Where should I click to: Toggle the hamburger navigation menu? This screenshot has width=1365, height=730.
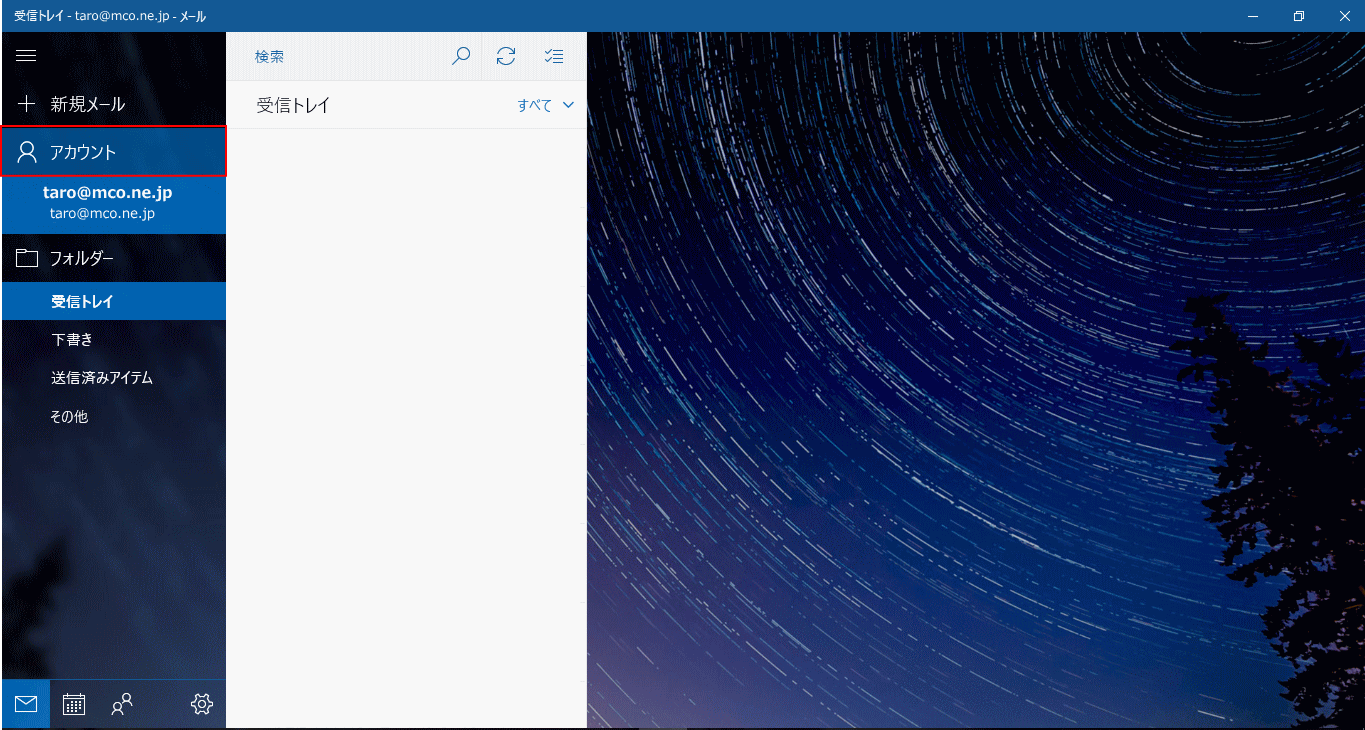click(27, 56)
